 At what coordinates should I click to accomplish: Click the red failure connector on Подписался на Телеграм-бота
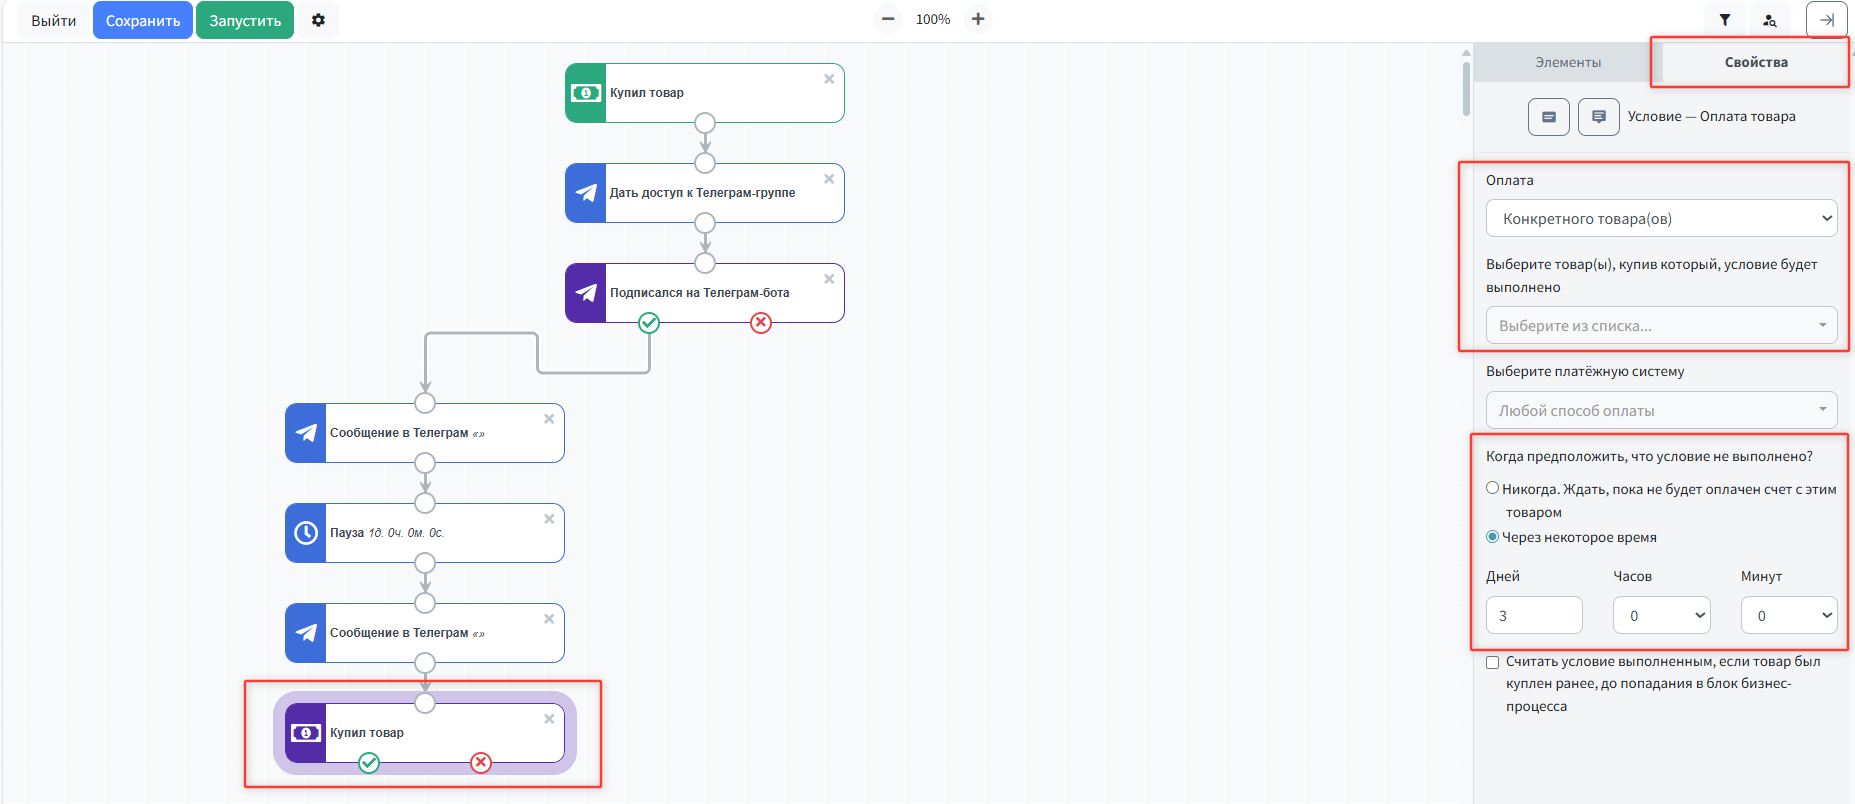tap(761, 322)
